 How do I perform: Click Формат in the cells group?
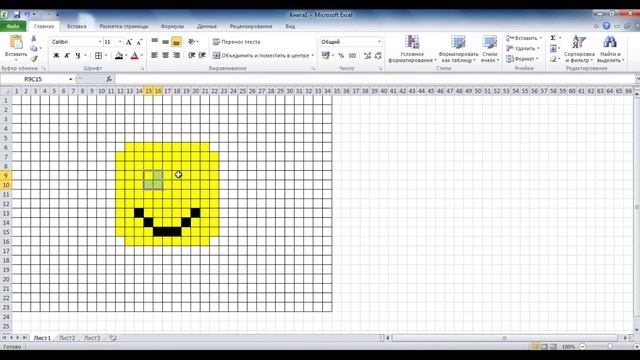pos(522,59)
